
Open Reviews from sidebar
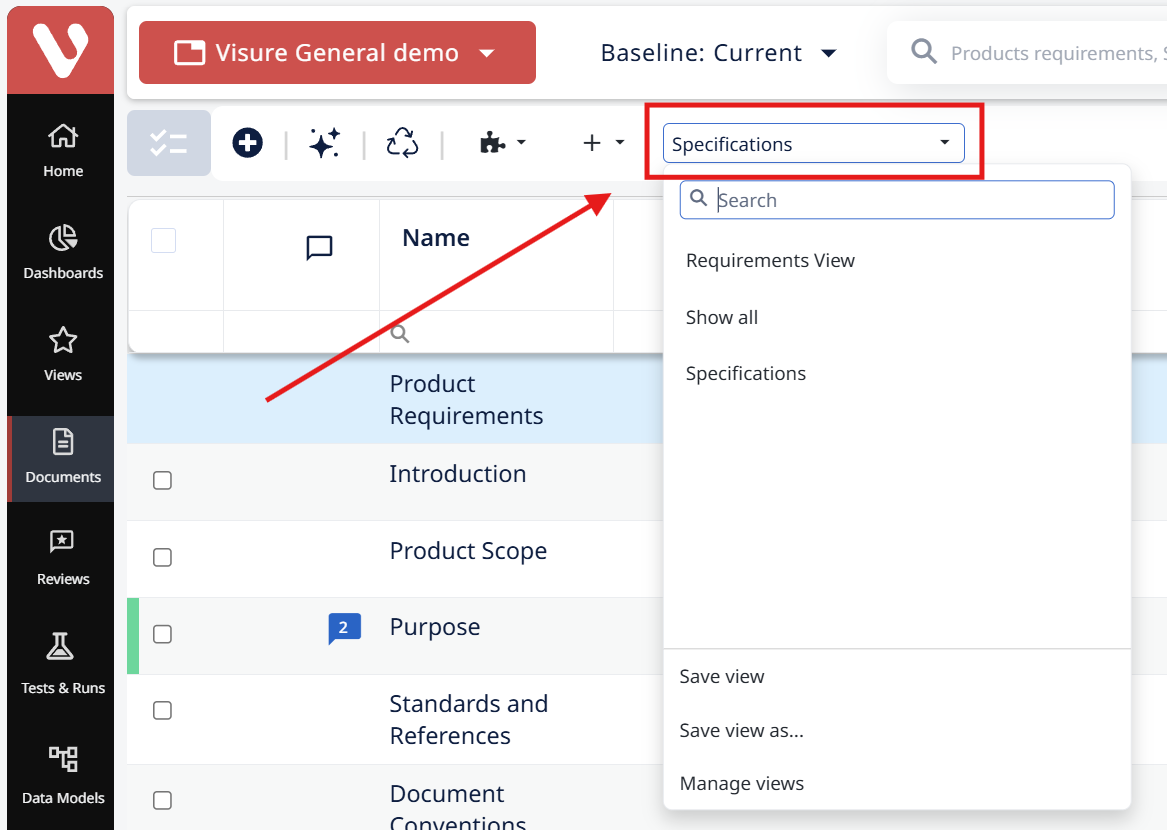point(63,559)
